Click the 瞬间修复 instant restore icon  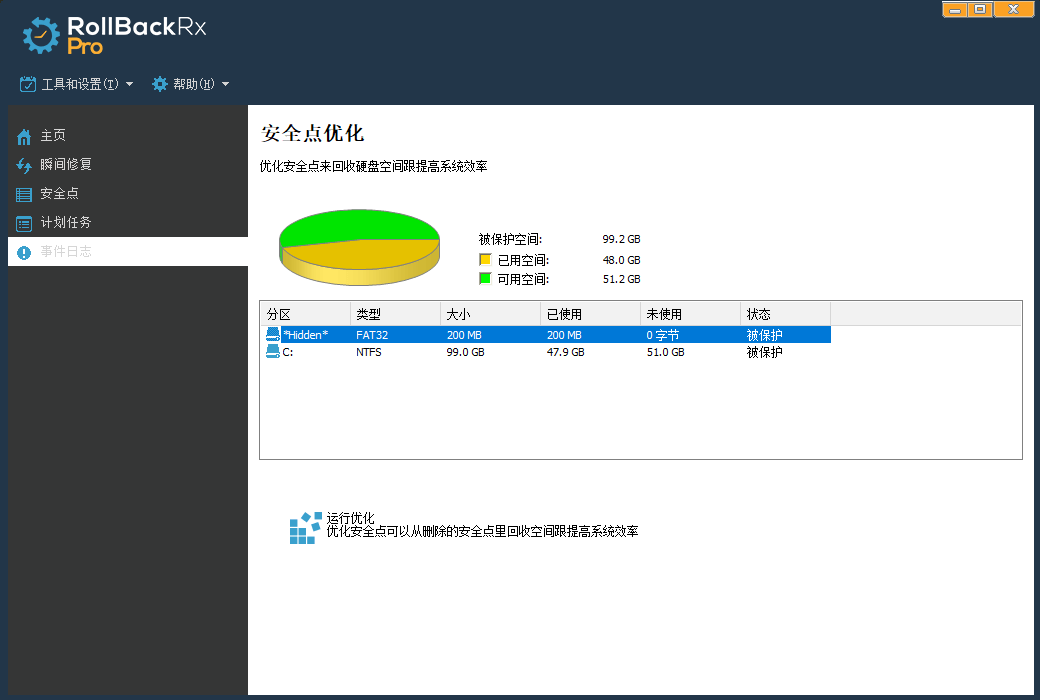coord(24,165)
